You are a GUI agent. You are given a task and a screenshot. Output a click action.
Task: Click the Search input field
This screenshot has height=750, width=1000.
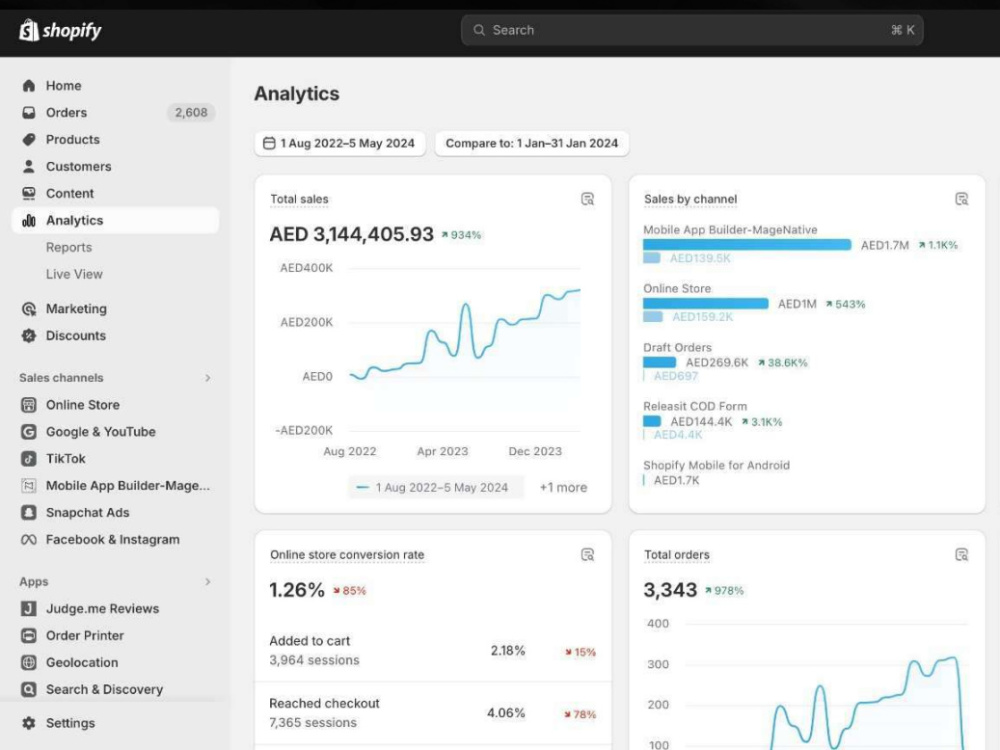coord(692,30)
